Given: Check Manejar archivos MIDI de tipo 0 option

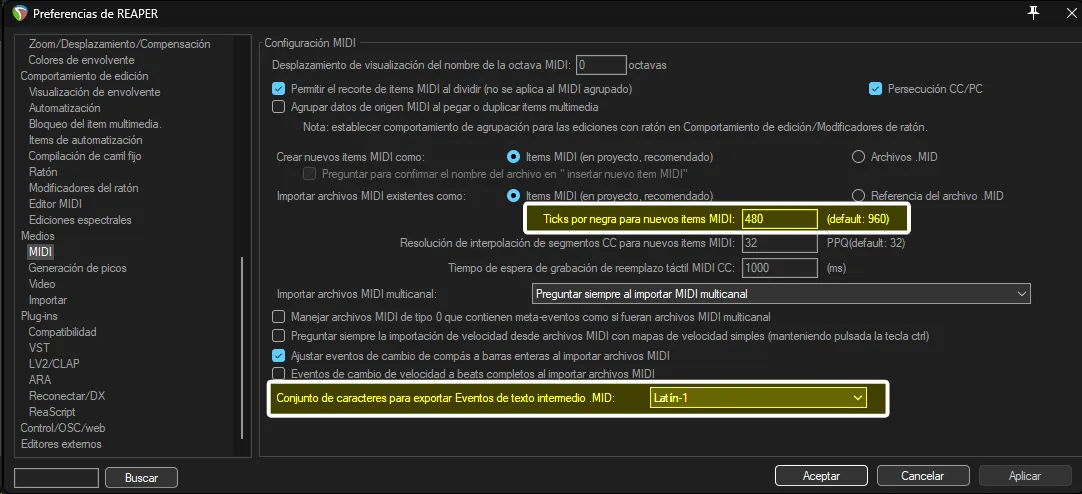Looking at the screenshot, I should coord(279,317).
